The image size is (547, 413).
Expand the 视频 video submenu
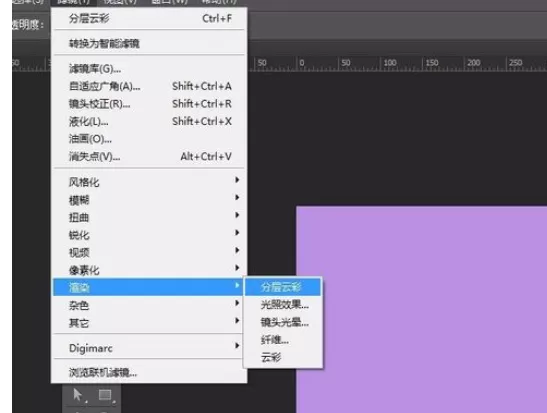pyautogui.click(x=149, y=252)
